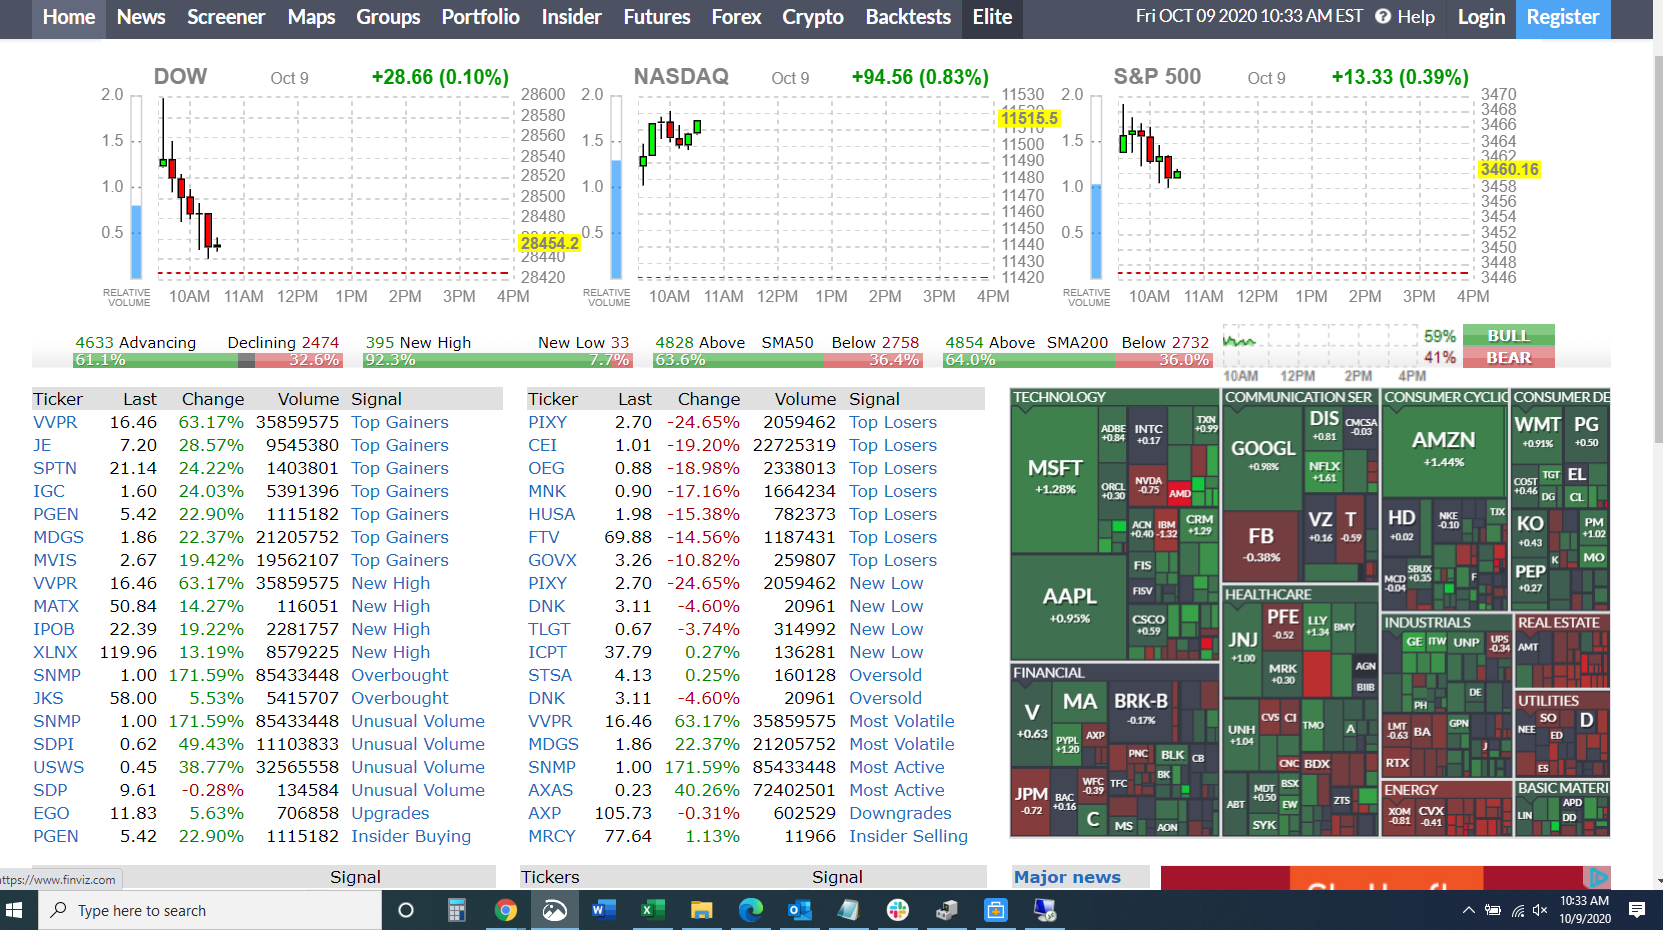Go to the Home tab
This screenshot has width=1663, height=930.
pos(69,17)
